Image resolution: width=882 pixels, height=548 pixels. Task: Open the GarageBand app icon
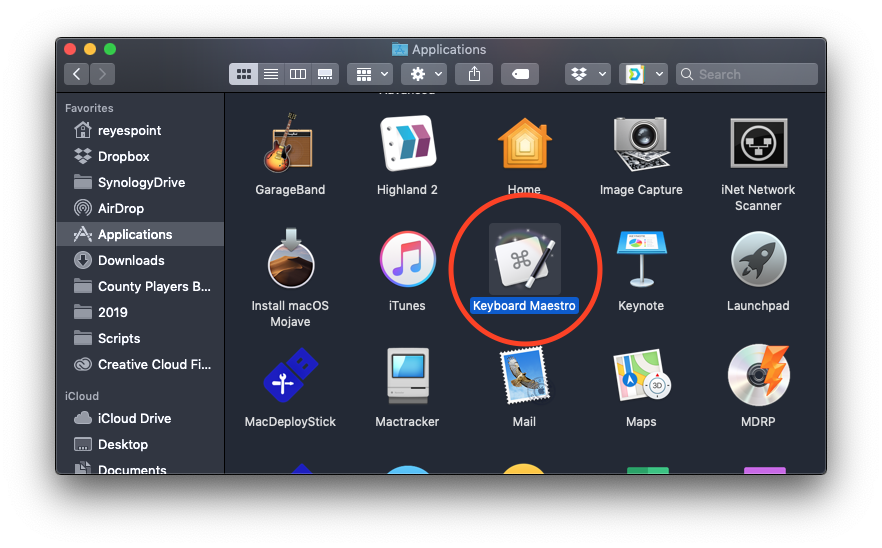290,143
